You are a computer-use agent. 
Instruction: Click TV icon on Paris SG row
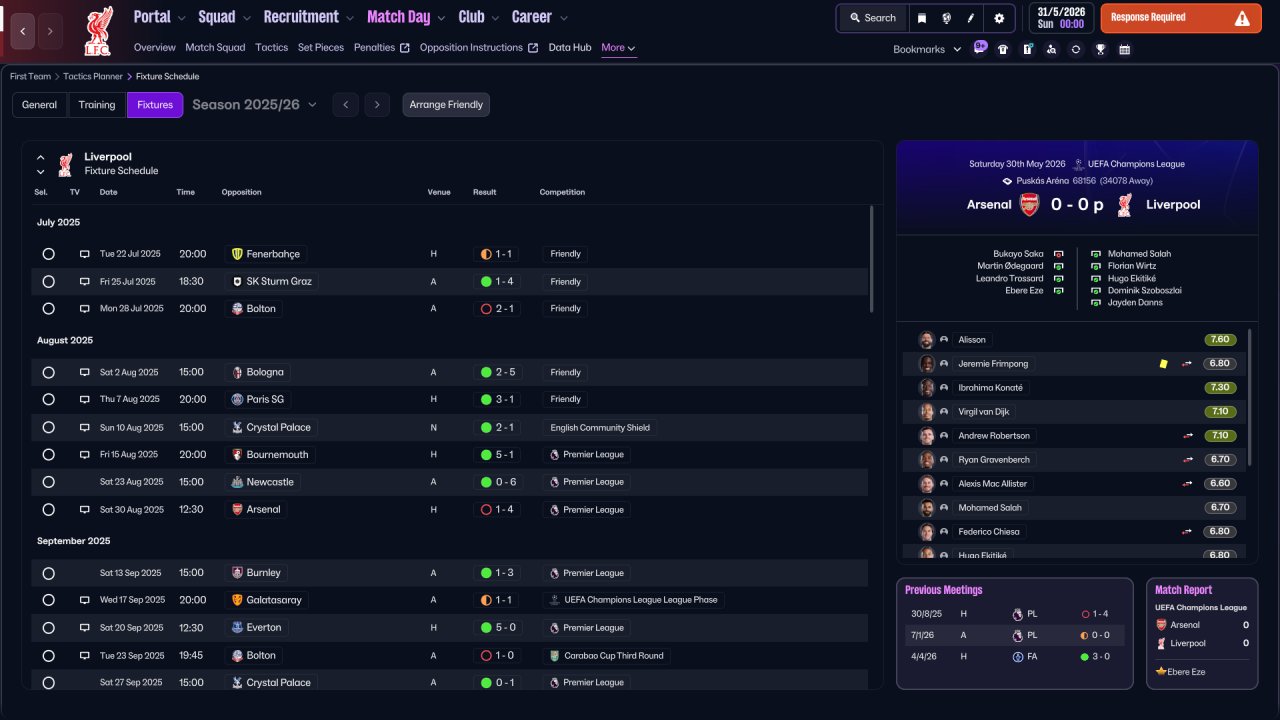(x=85, y=399)
